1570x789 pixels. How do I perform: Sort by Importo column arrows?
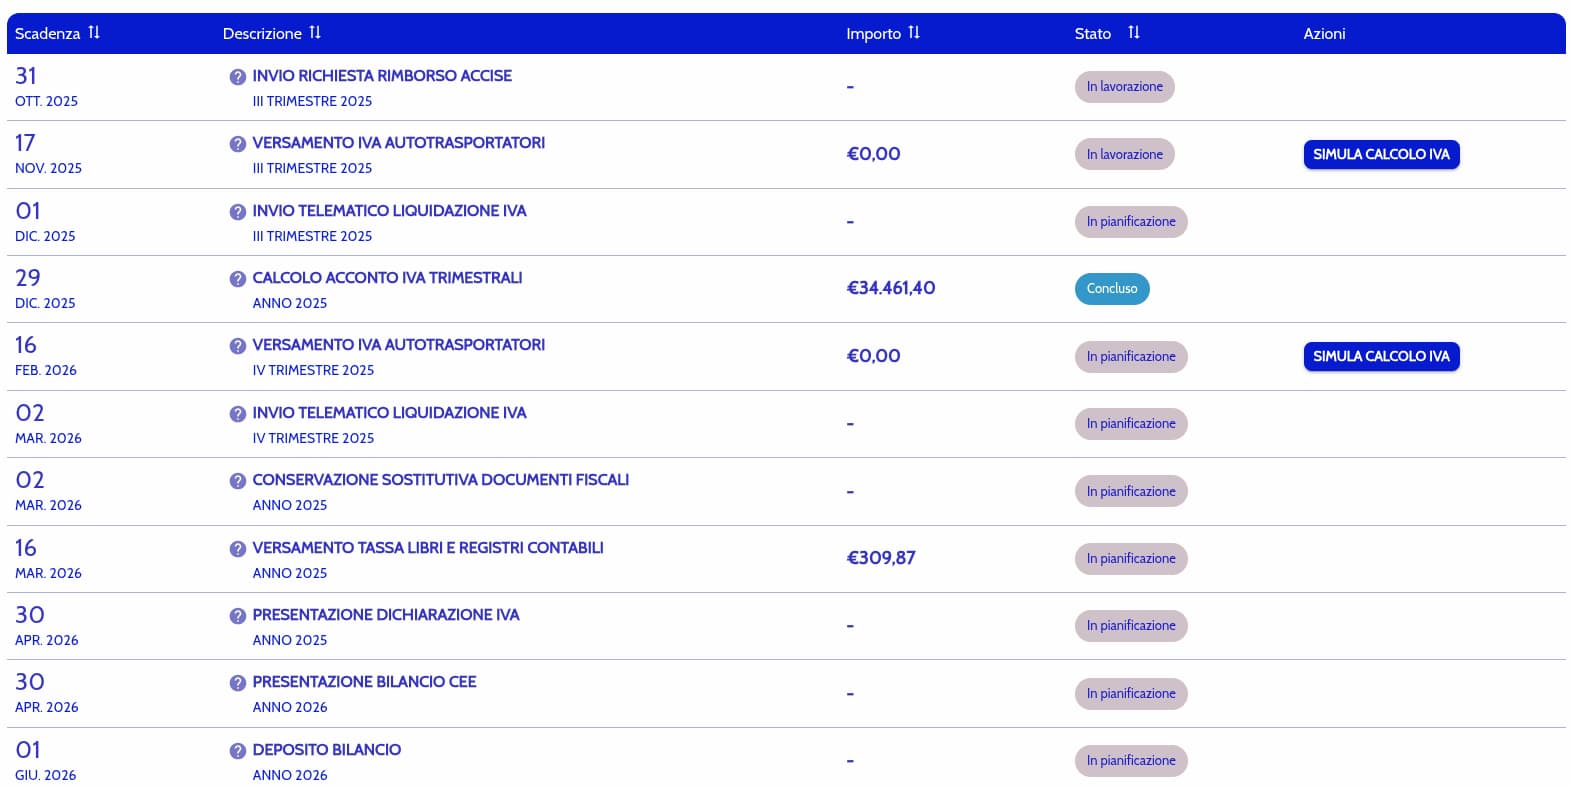(x=914, y=32)
